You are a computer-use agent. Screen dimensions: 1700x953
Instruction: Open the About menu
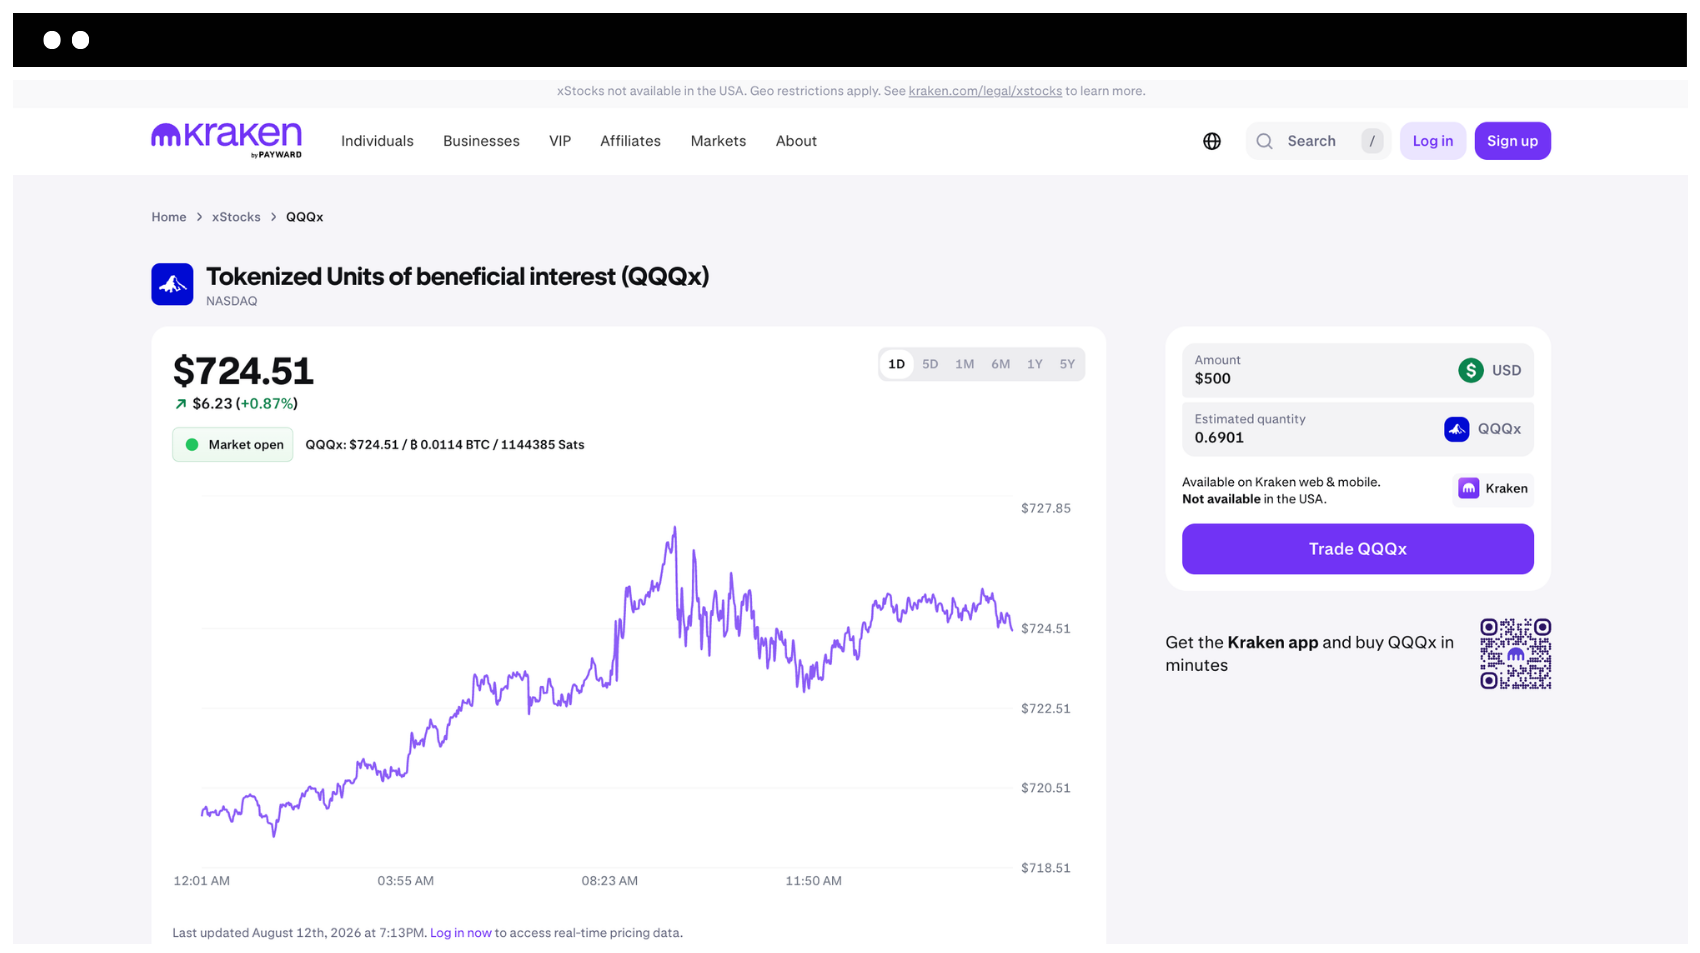coord(796,141)
